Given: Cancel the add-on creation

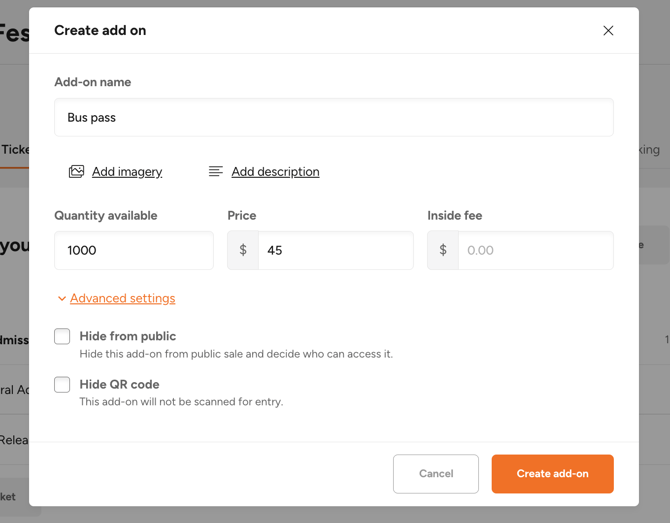Looking at the screenshot, I should click(x=436, y=473).
